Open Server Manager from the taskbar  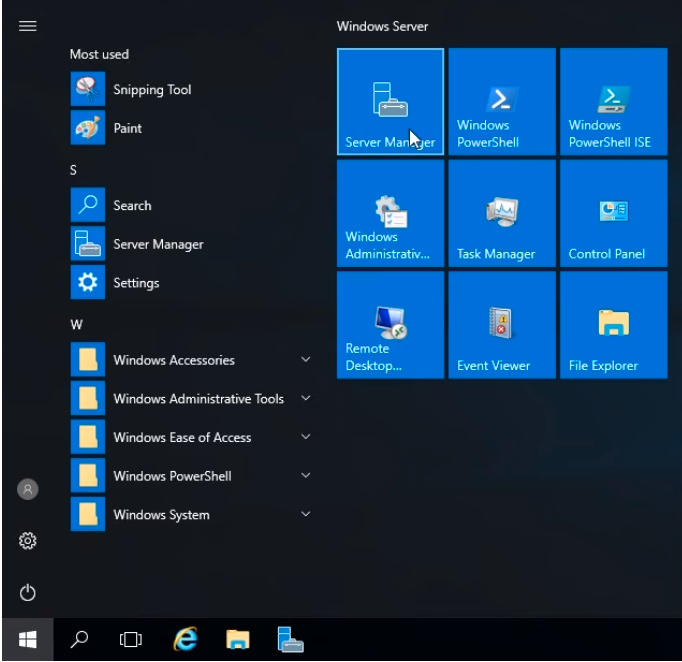pos(290,639)
